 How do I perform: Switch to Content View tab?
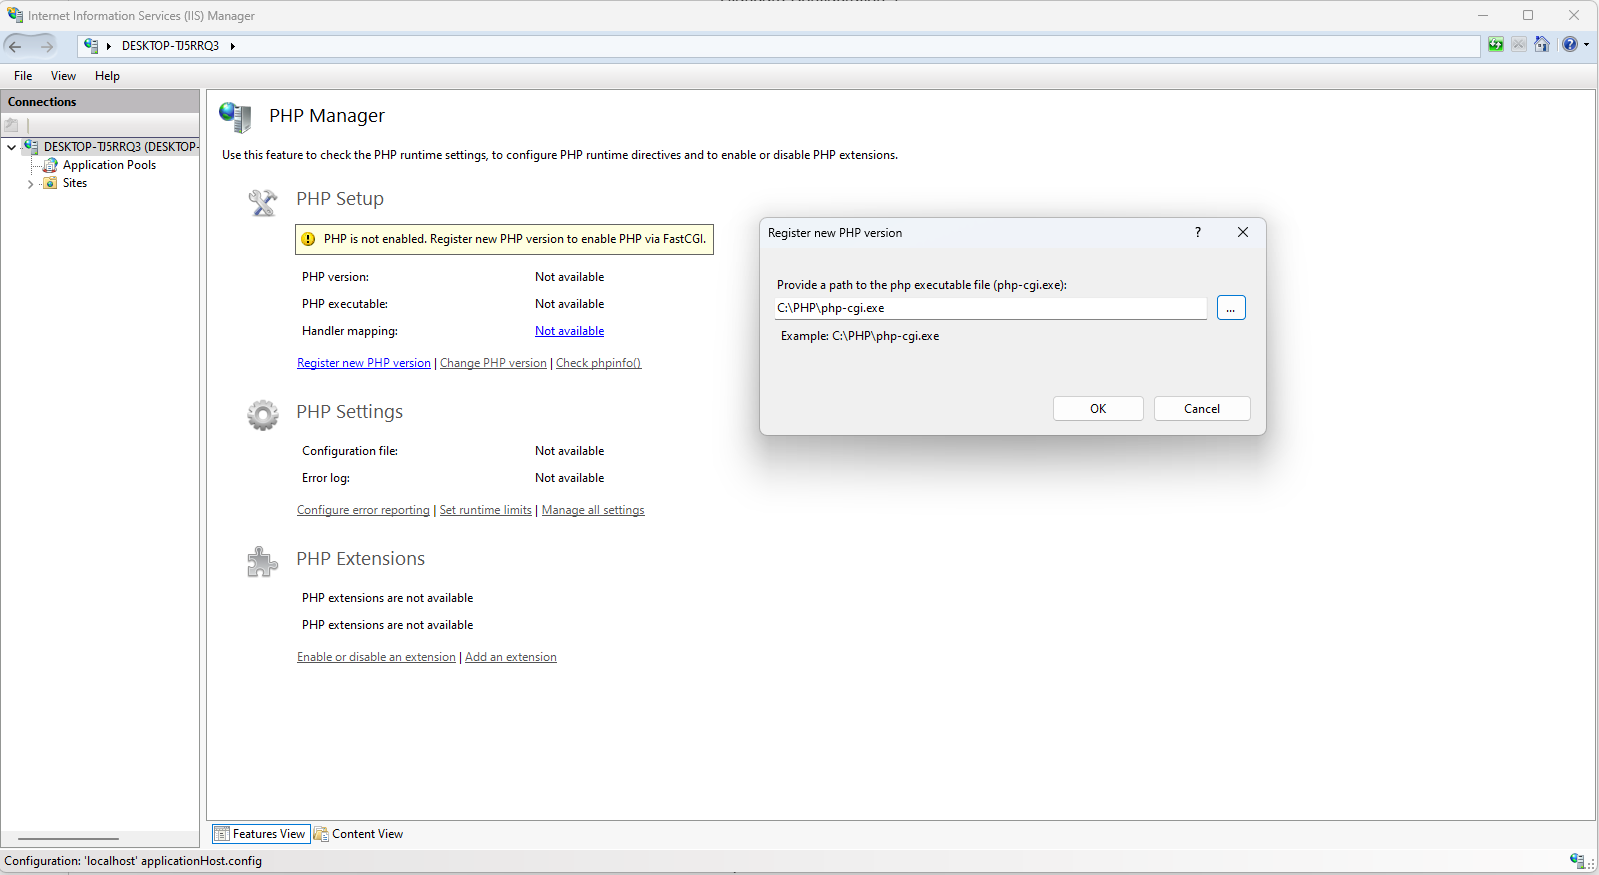click(x=359, y=834)
